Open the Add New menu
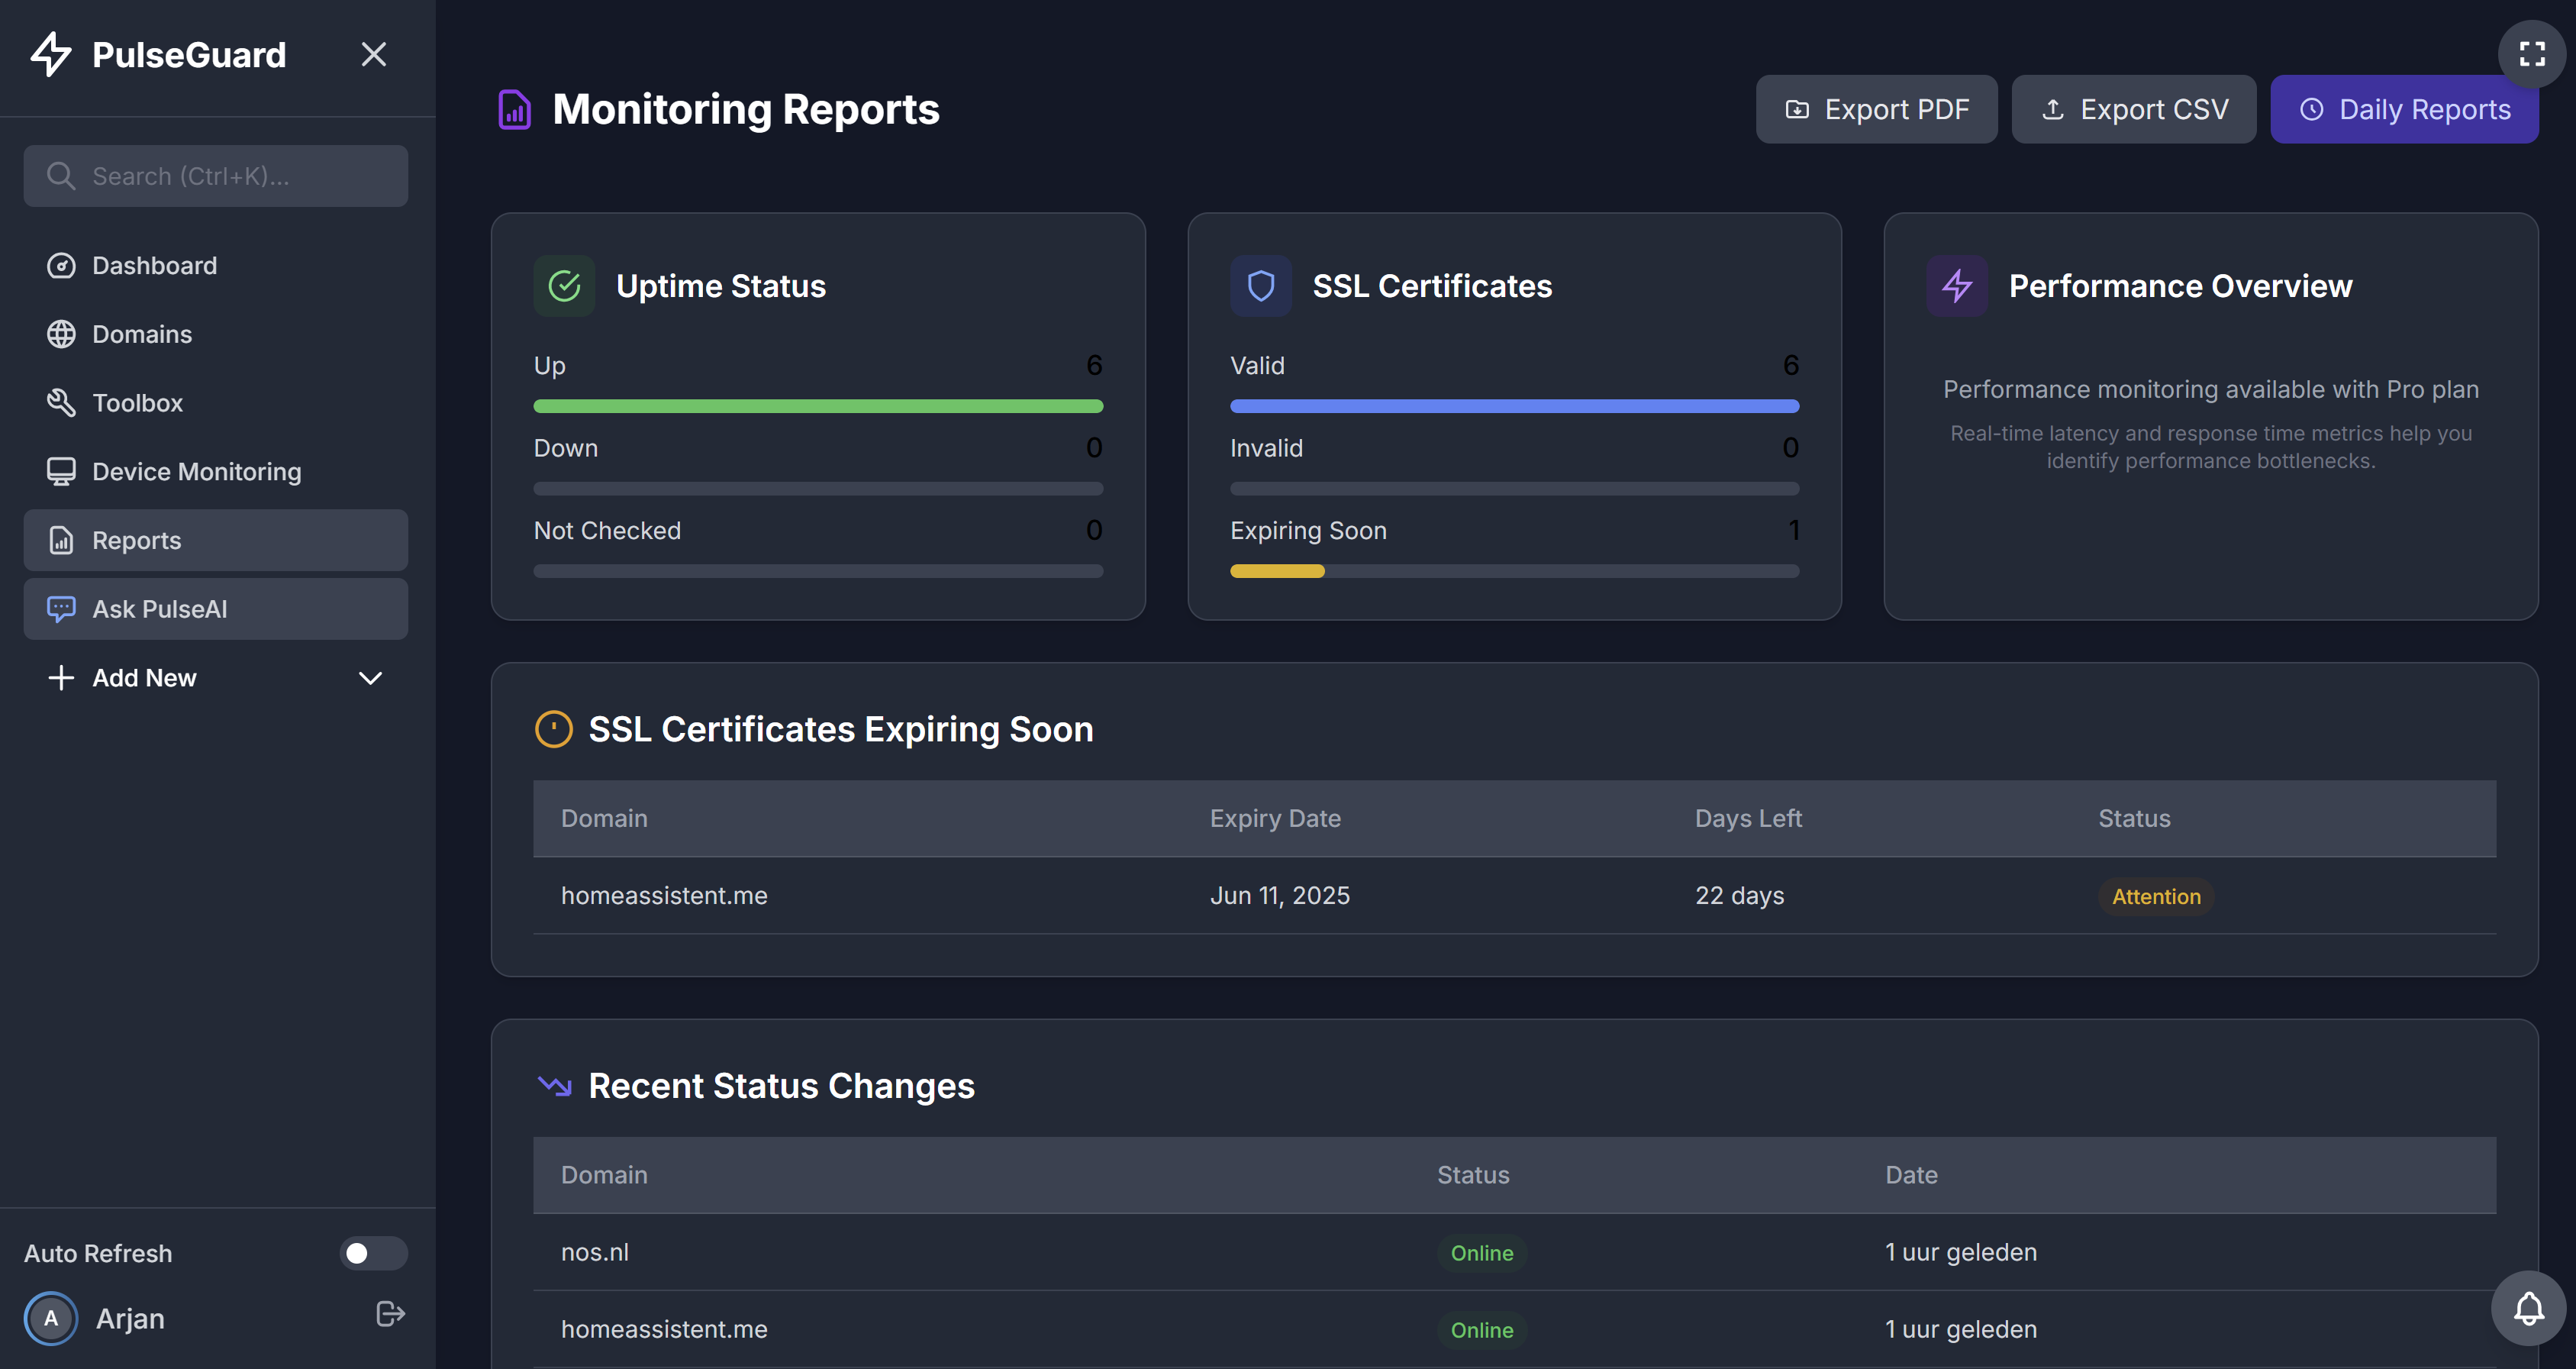 (x=145, y=678)
